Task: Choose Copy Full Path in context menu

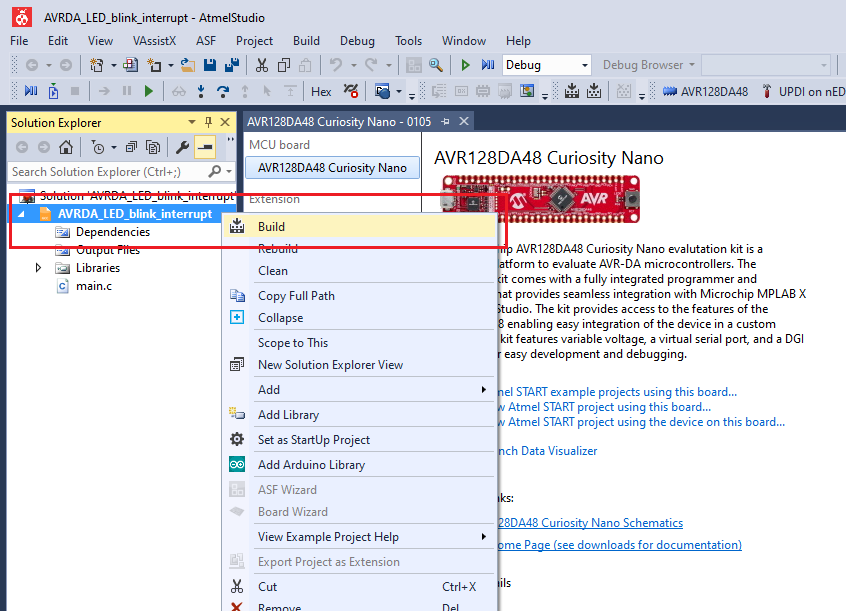Action: click(x=360, y=296)
